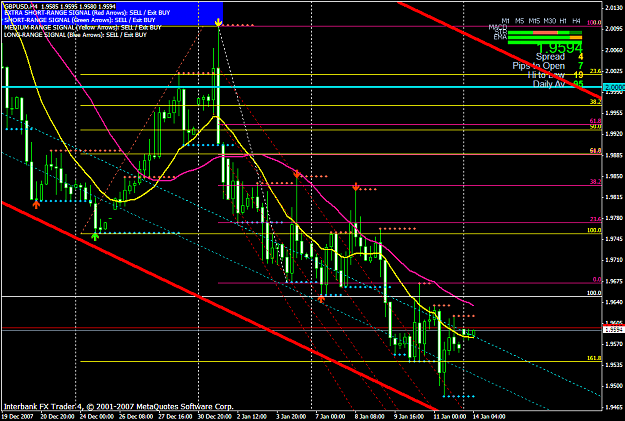
Task: Click the EMA indicator row label
Action: pyautogui.click(x=500, y=37)
